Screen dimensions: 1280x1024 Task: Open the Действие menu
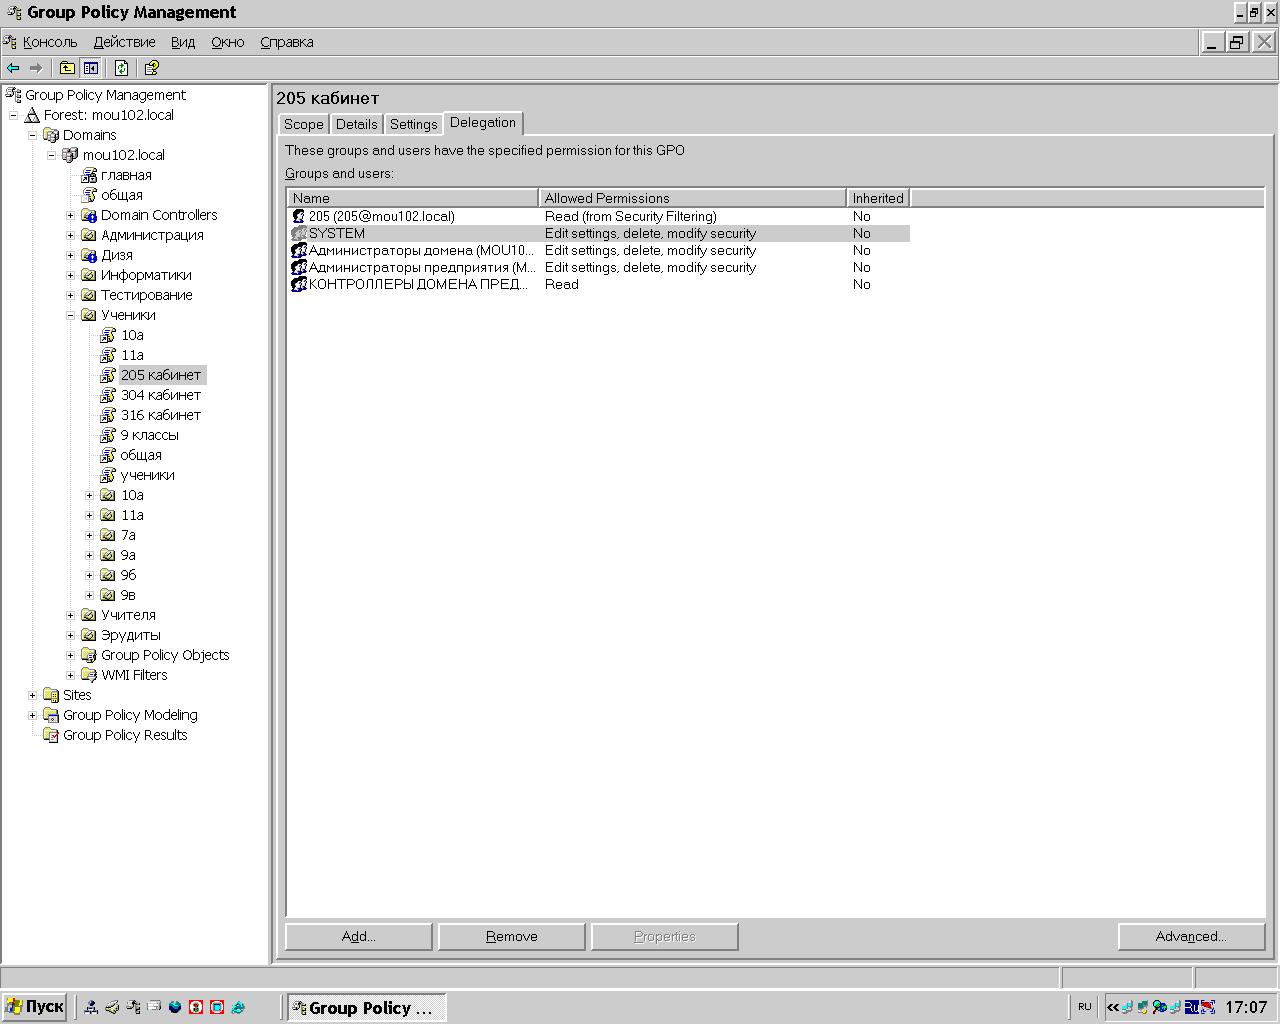click(125, 42)
